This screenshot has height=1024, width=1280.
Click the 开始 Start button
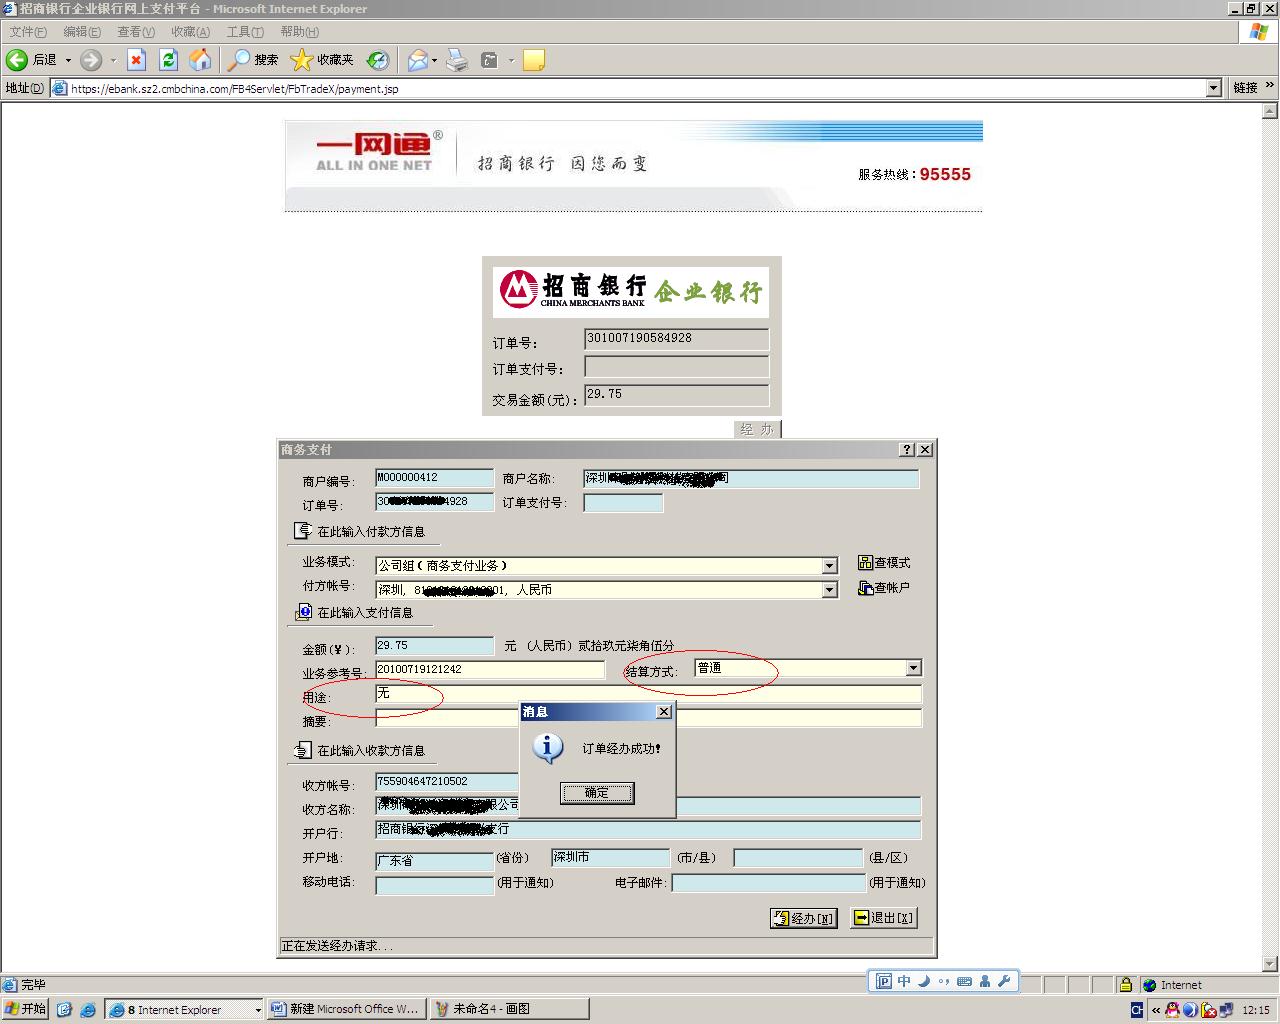pyautogui.click(x=26, y=1009)
